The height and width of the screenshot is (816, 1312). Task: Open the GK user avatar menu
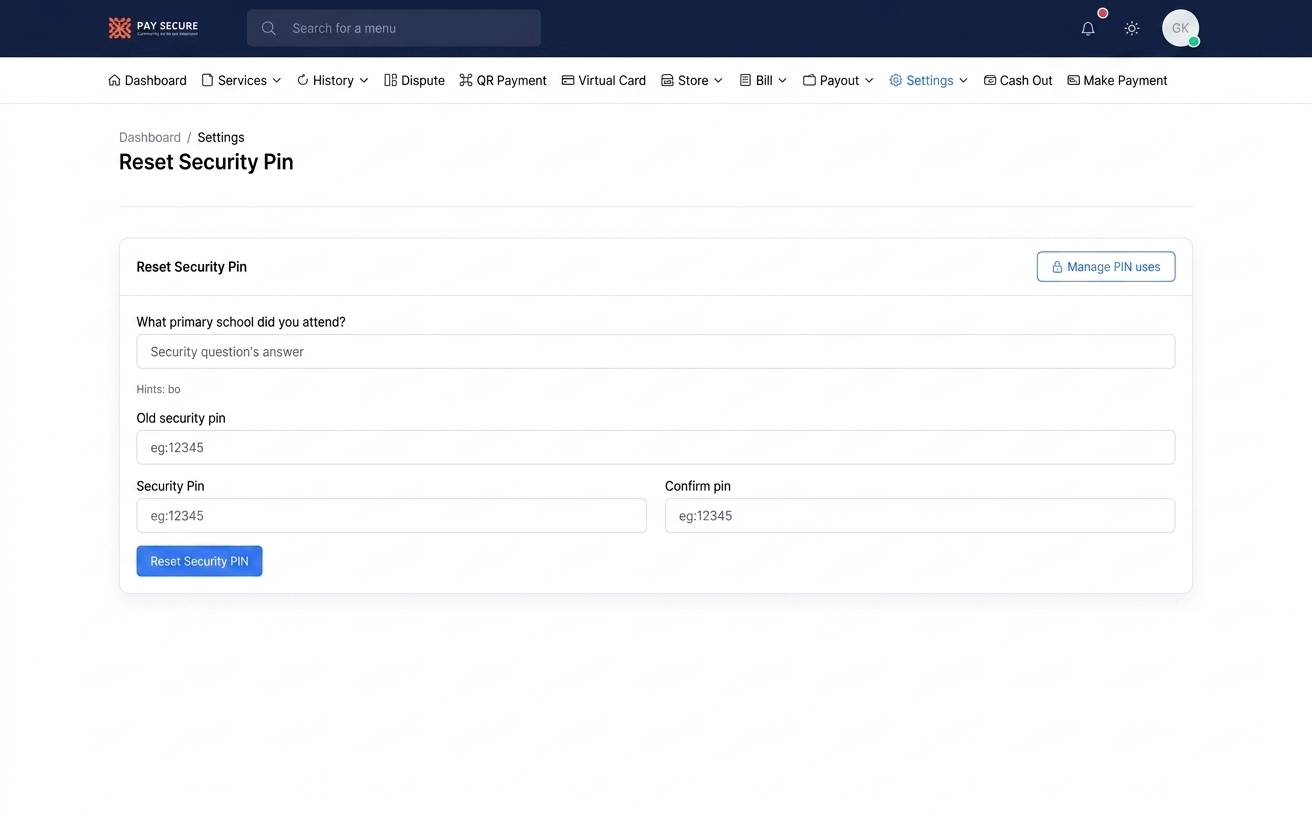tap(1180, 28)
